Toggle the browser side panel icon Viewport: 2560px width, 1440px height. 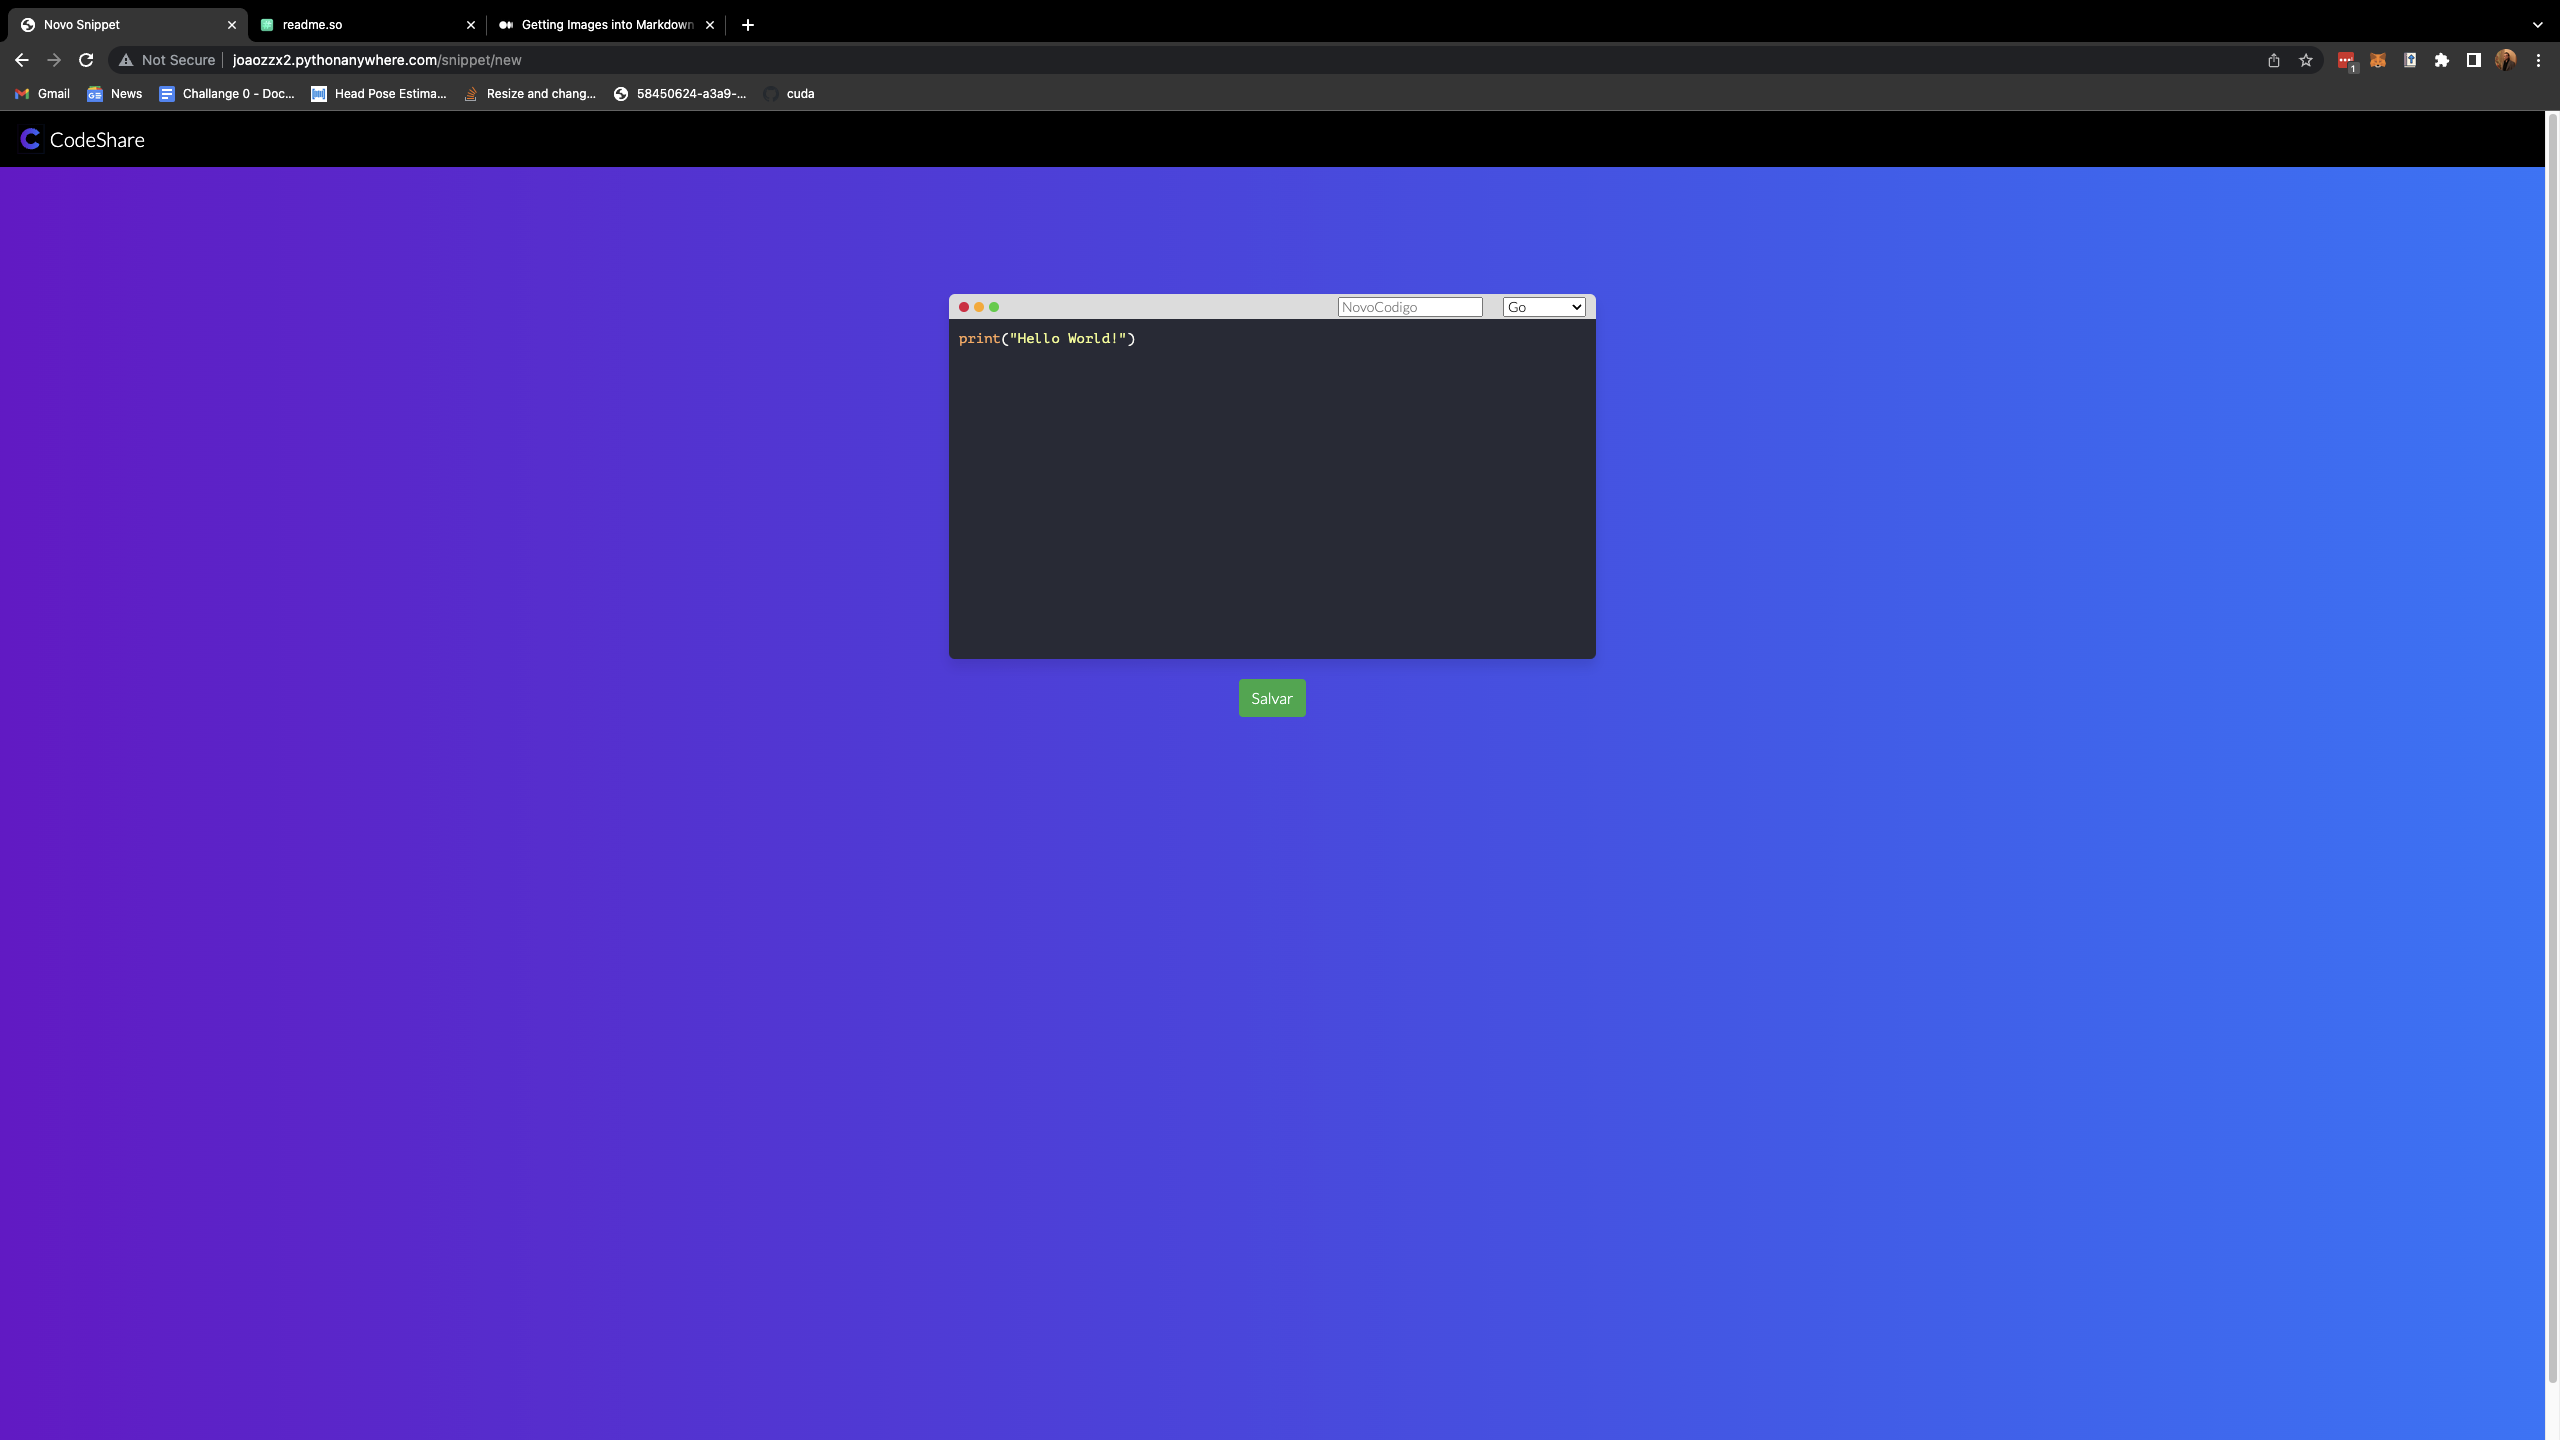coord(2473,60)
